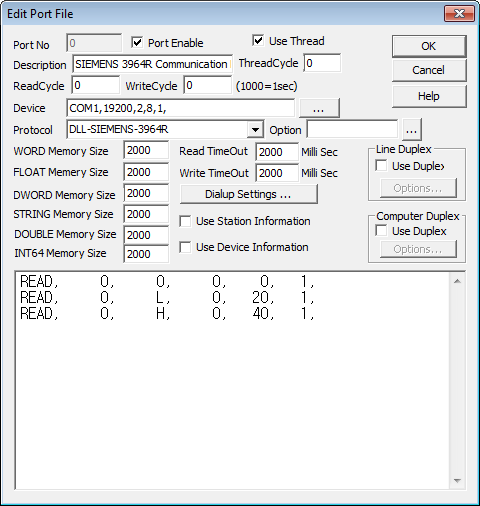Check Use Duplex under Line Duplex
The width and height of the screenshot is (480, 506).
381,166
